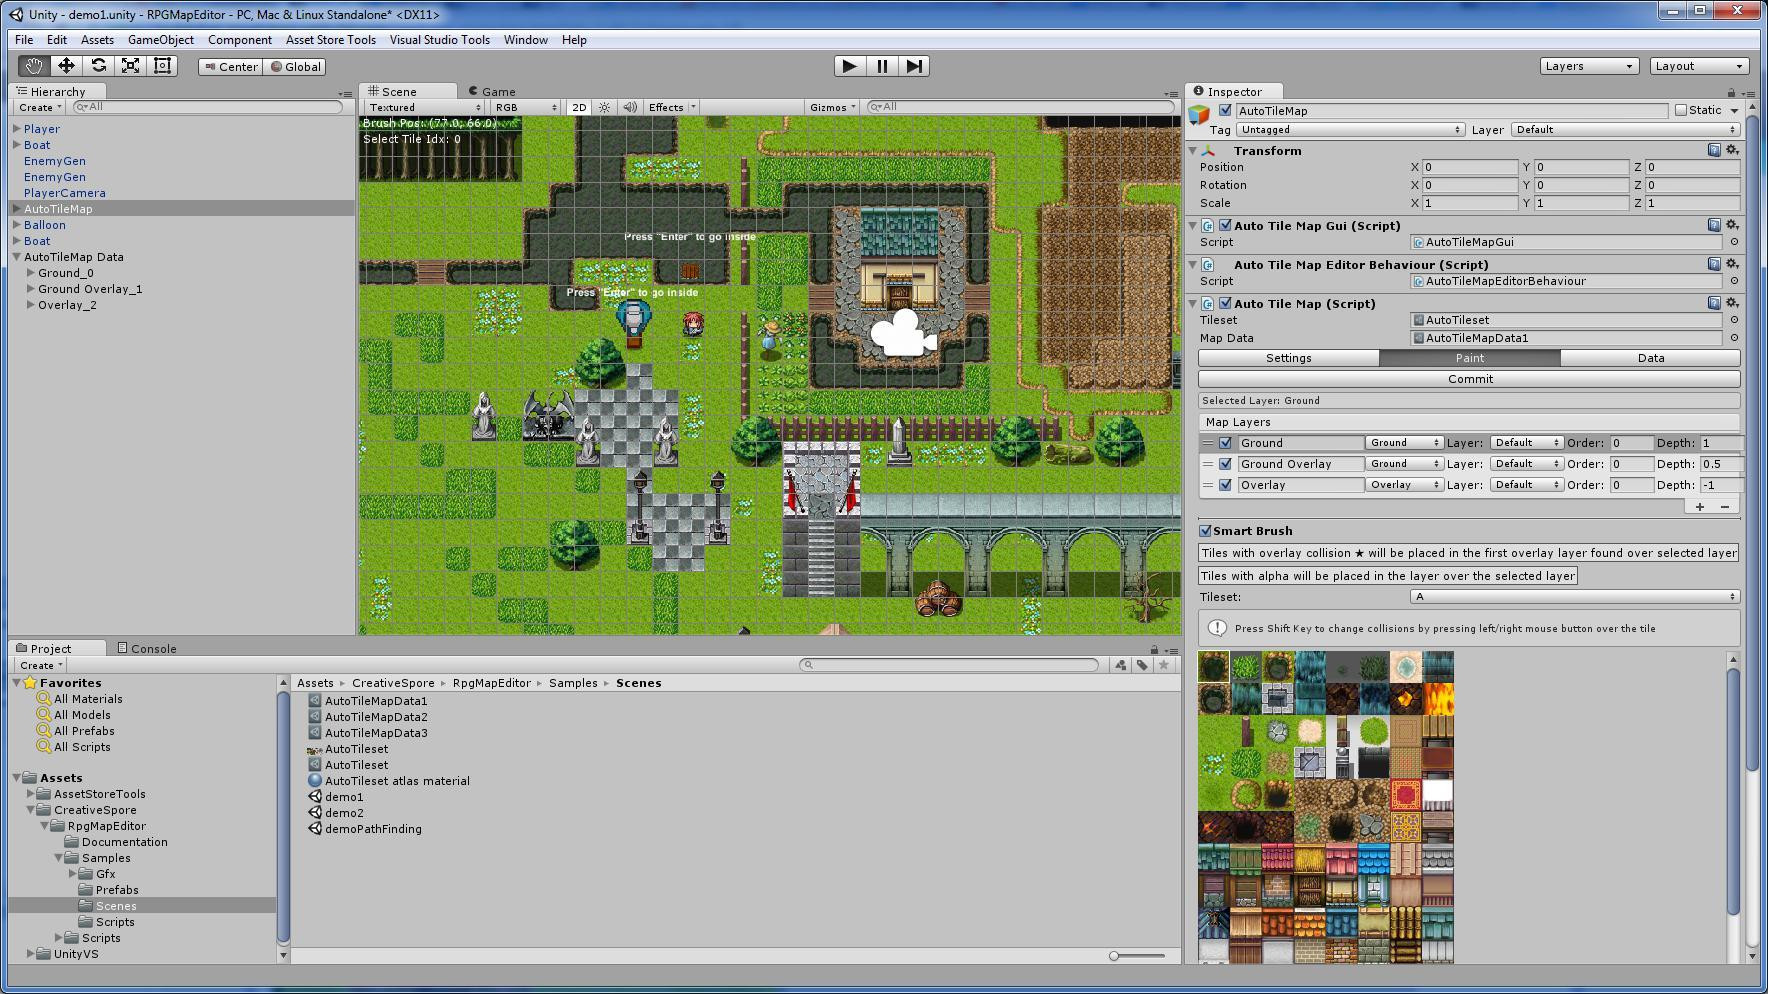
Task: Click the Play button
Action: tap(850, 66)
